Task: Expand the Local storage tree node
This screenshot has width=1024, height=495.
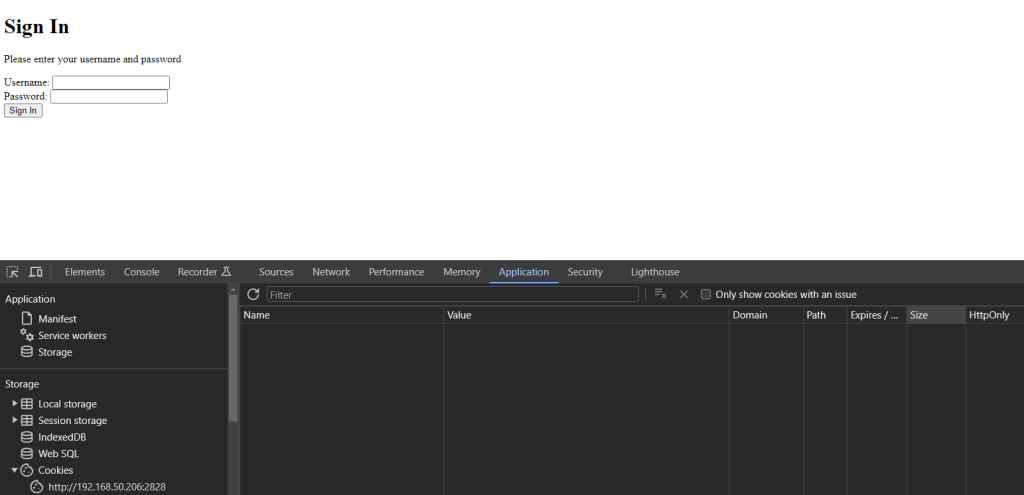Action: click(15, 404)
